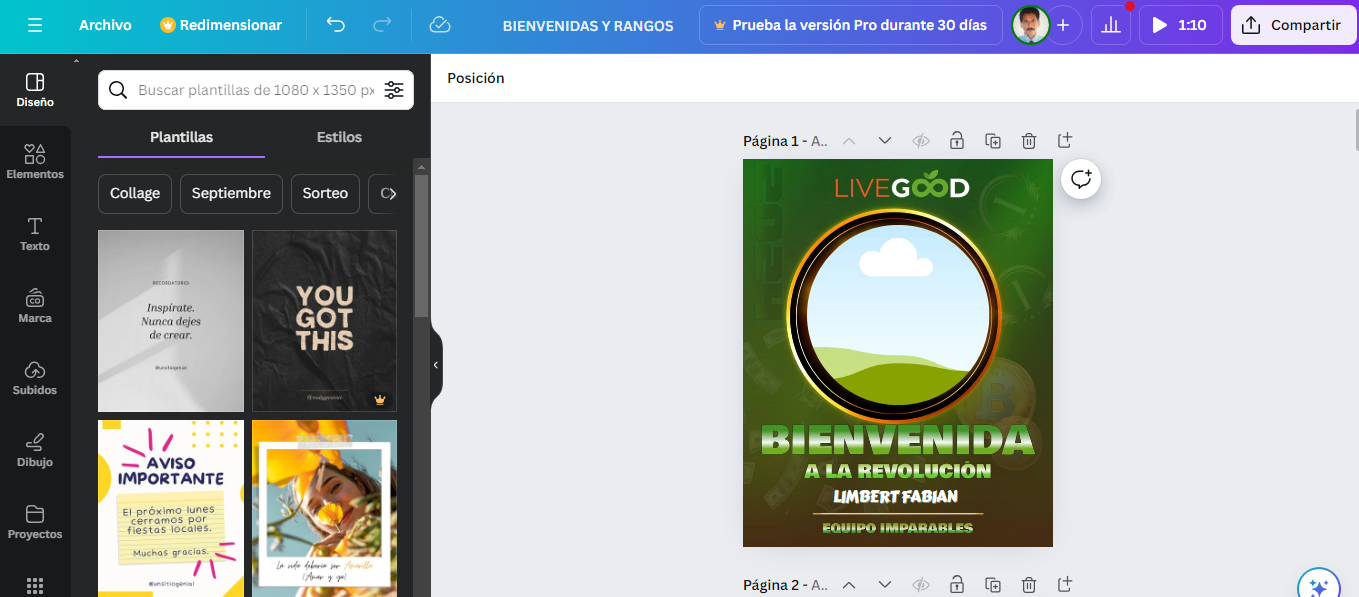This screenshot has width=1359, height=597.
Task: Open the Subidos uploads panel
Action: [x=35, y=378]
